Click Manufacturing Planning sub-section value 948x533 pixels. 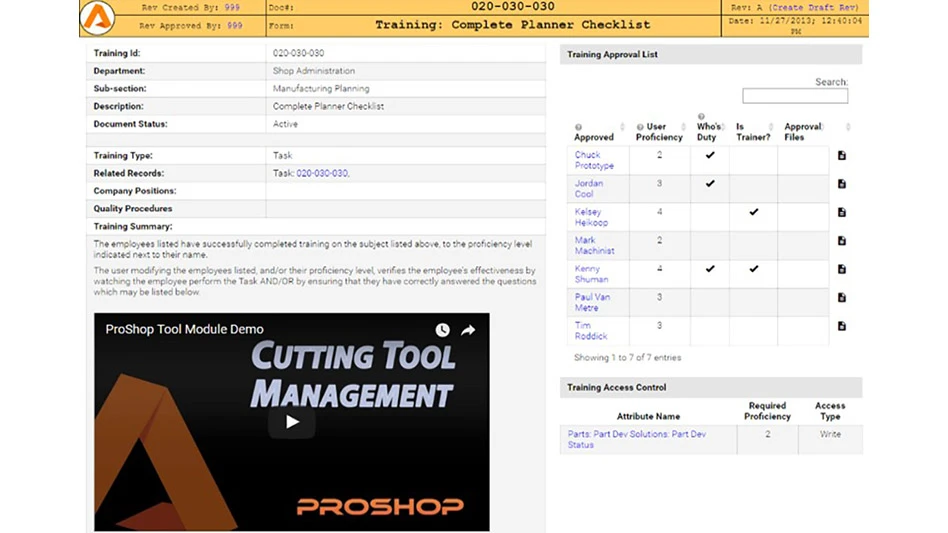click(321, 88)
